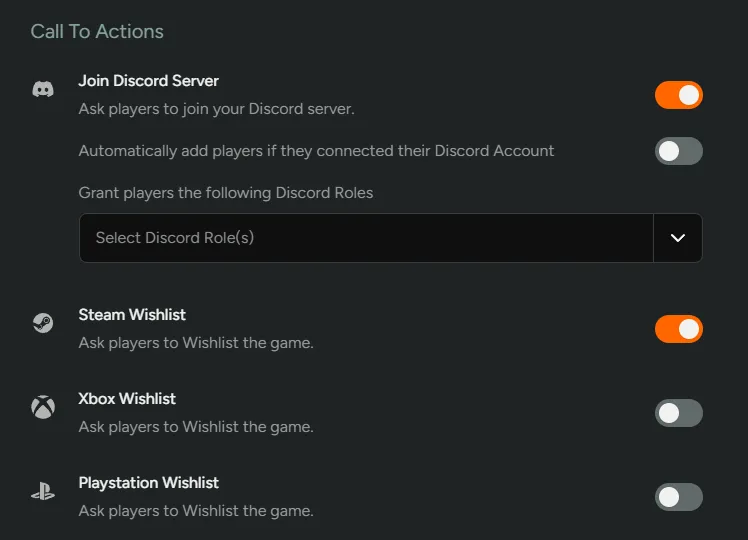Turn off the Steam Wishlist toggle

click(679, 329)
